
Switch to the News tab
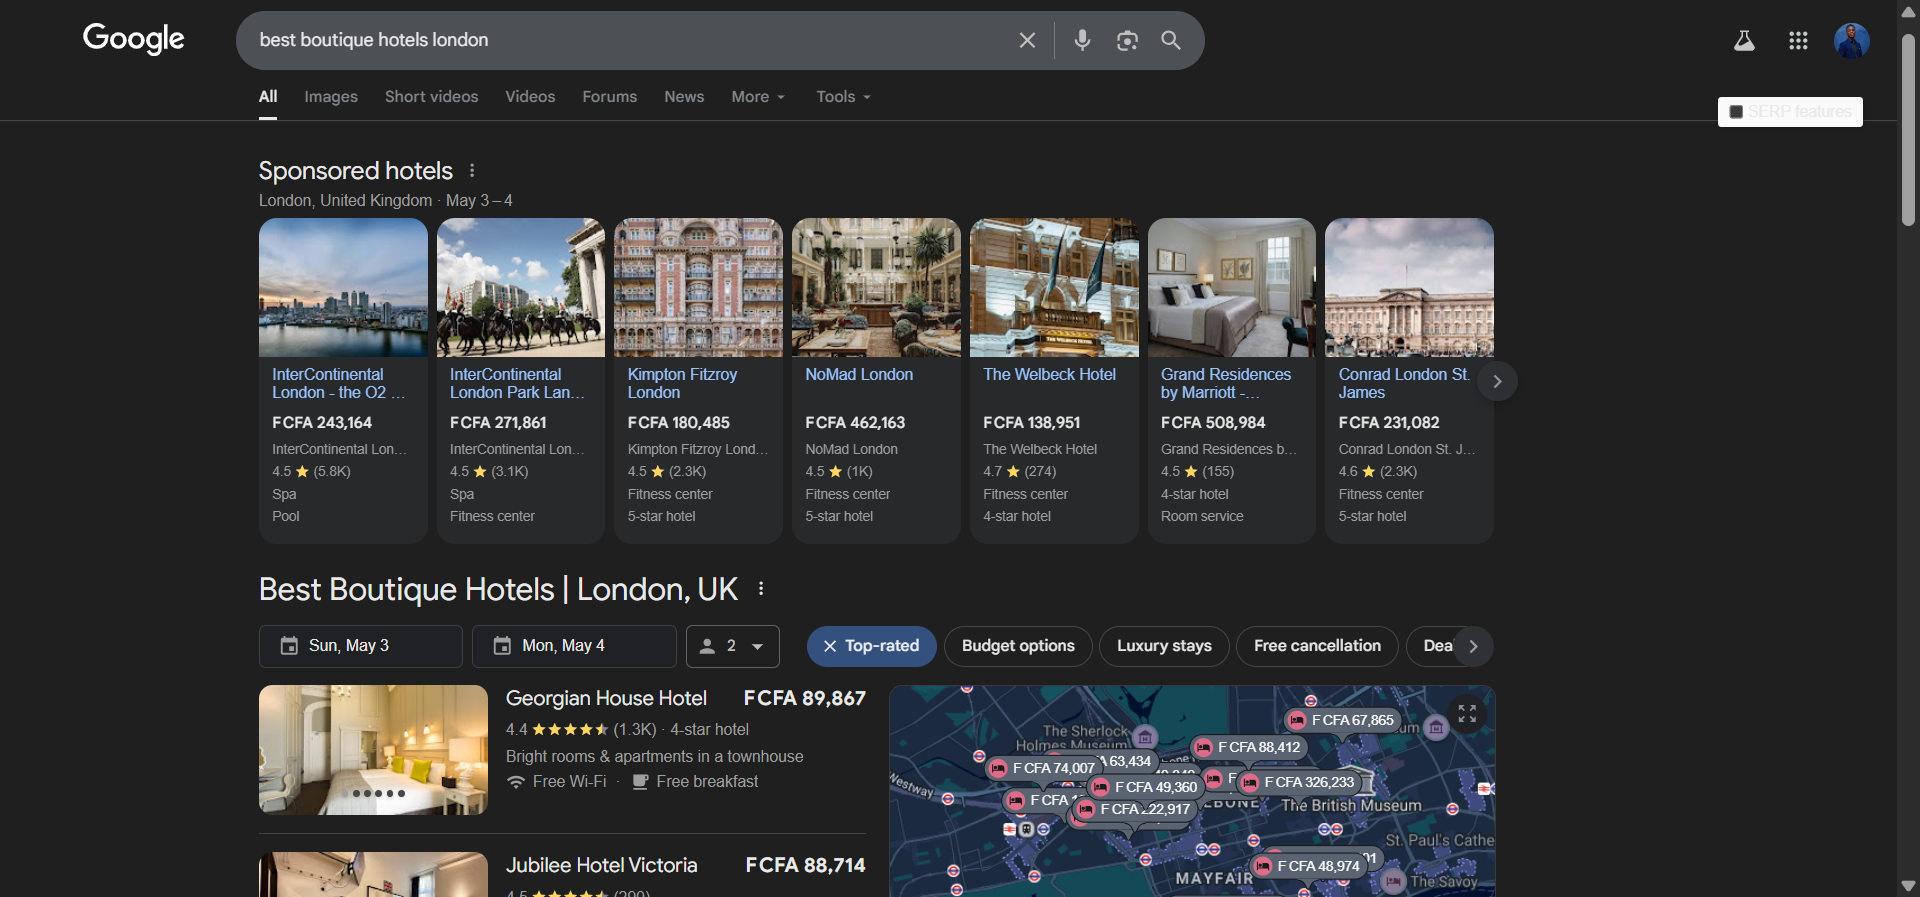[684, 97]
